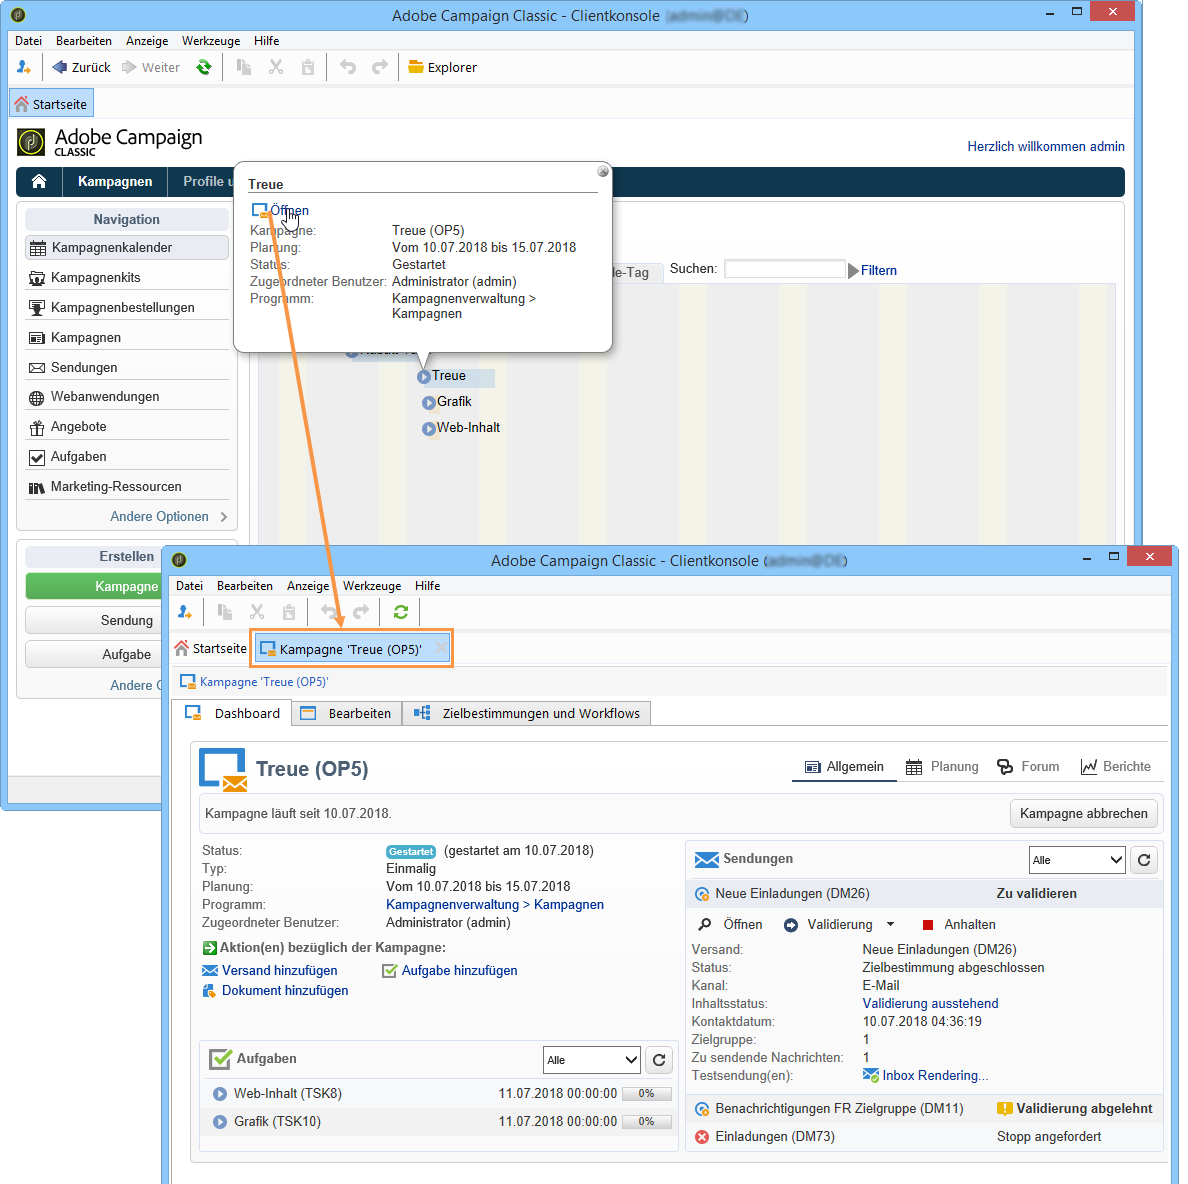Open Werkzeuge menu in the back window
Image resolution: width=1188 pixels, height=1184 pixels.
coord(211,41)
